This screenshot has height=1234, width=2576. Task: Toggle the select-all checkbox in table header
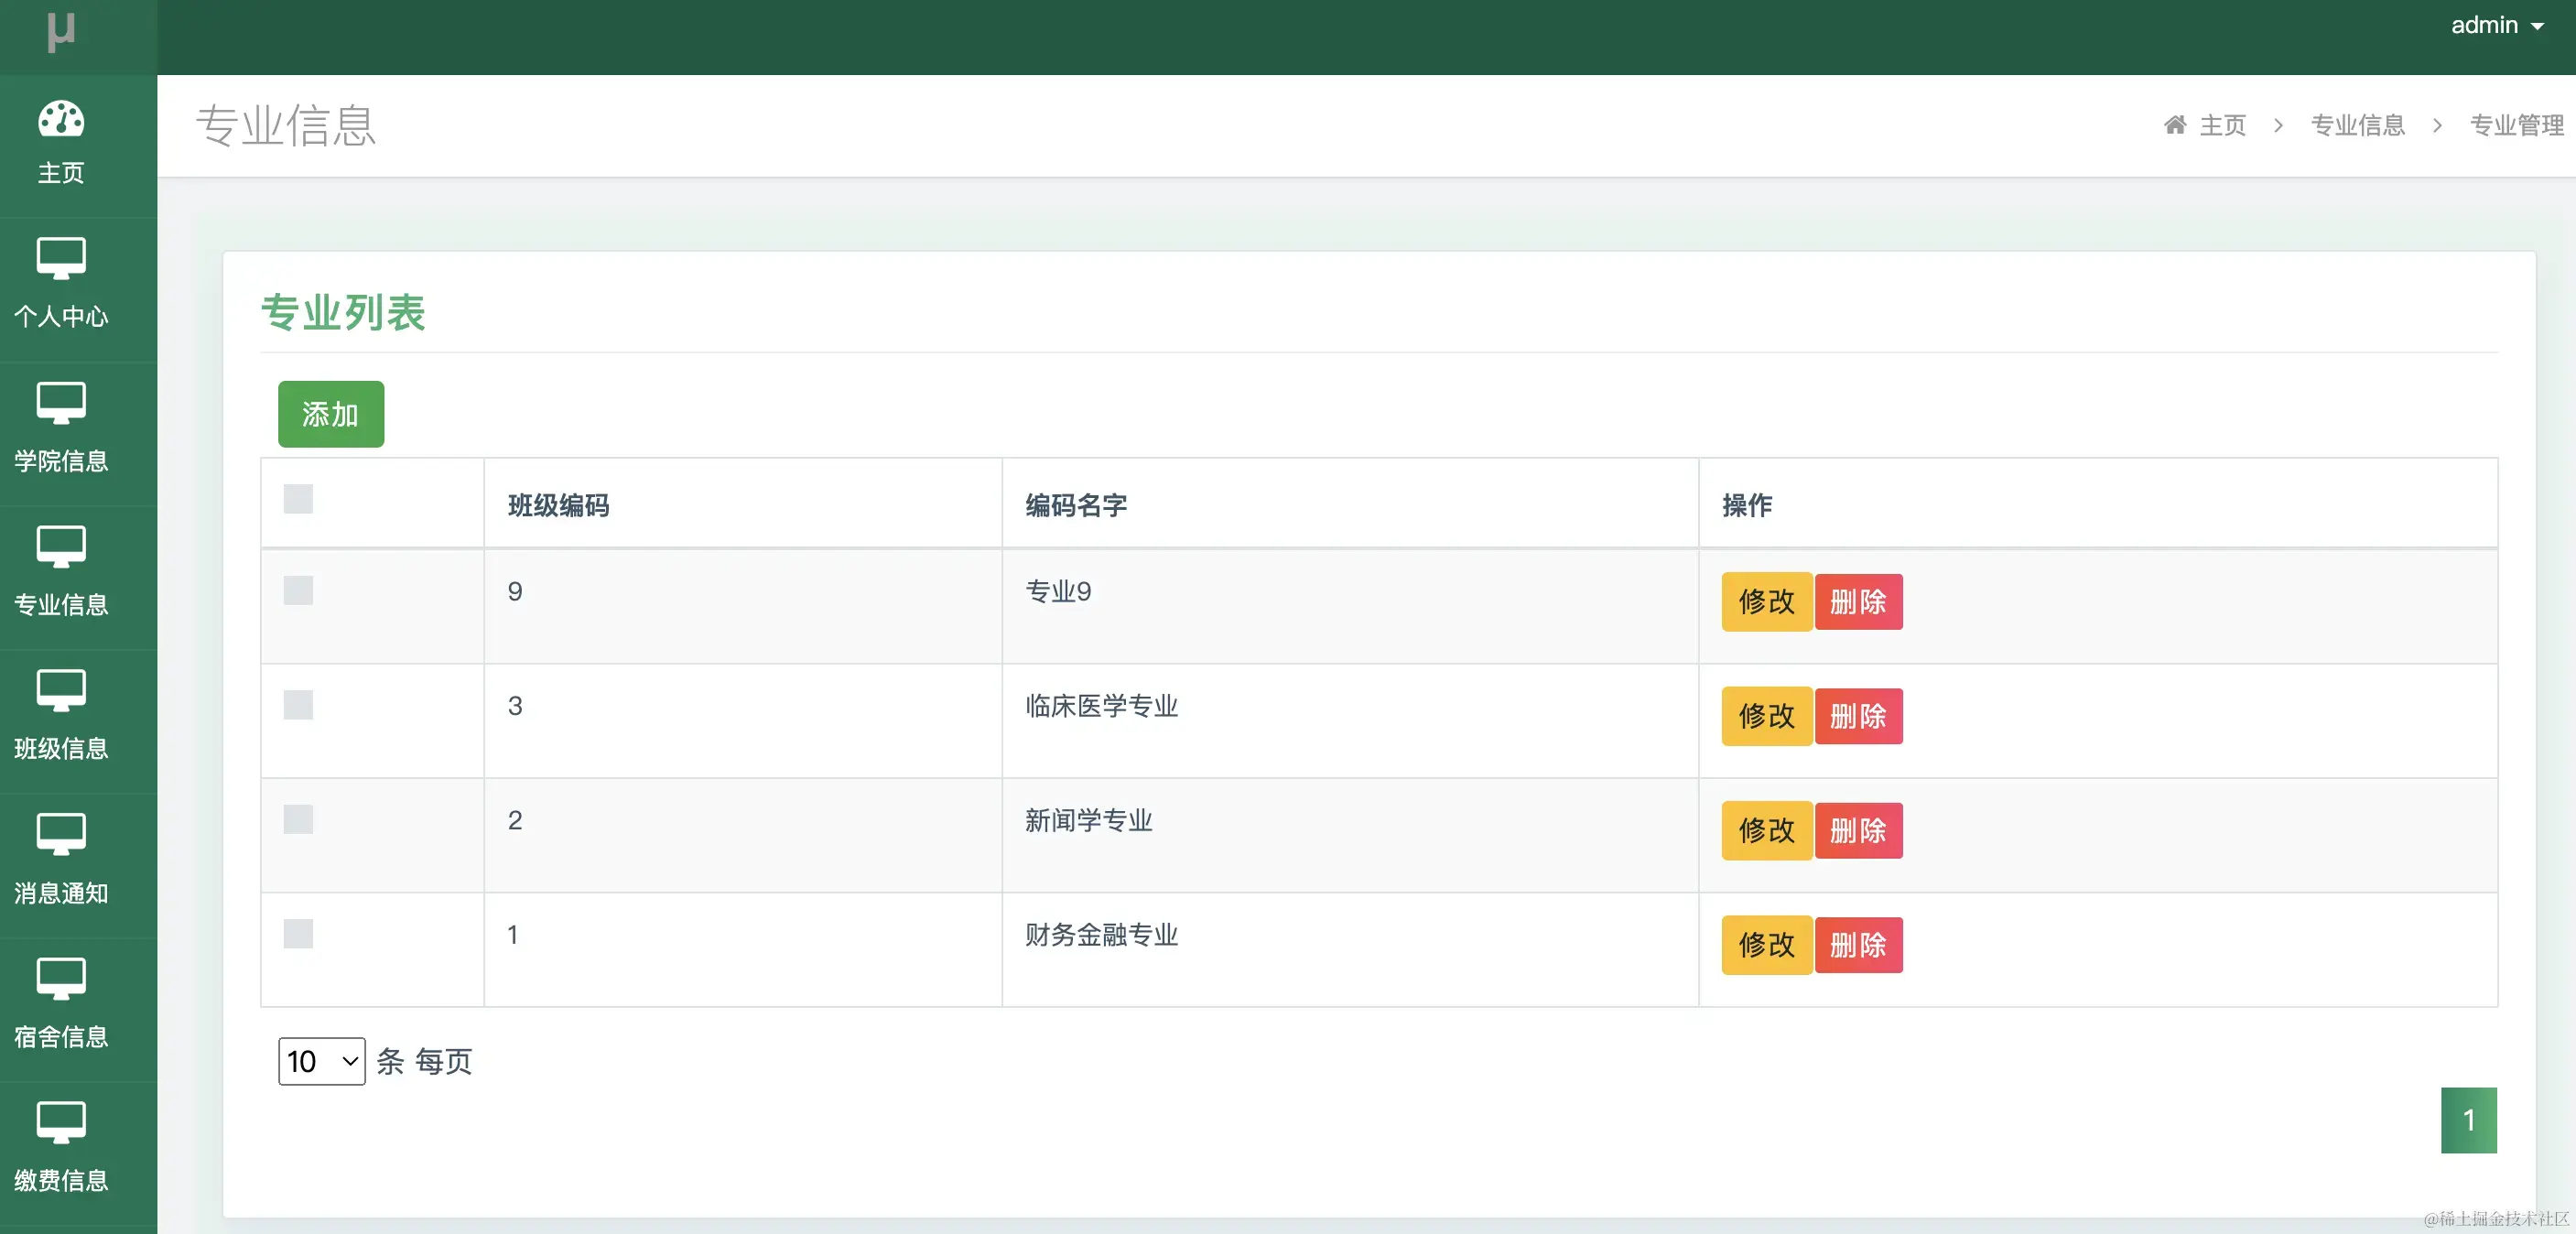(297, 502)
